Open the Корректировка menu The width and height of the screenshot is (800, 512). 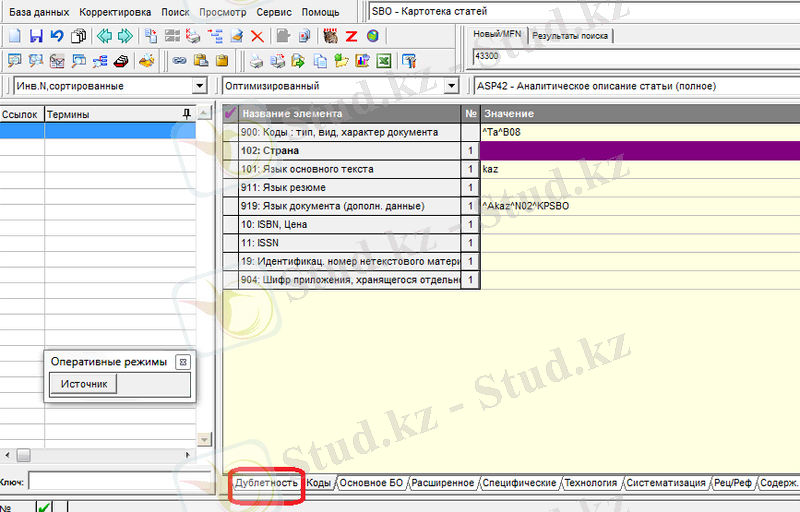click(x=115, y=12)
